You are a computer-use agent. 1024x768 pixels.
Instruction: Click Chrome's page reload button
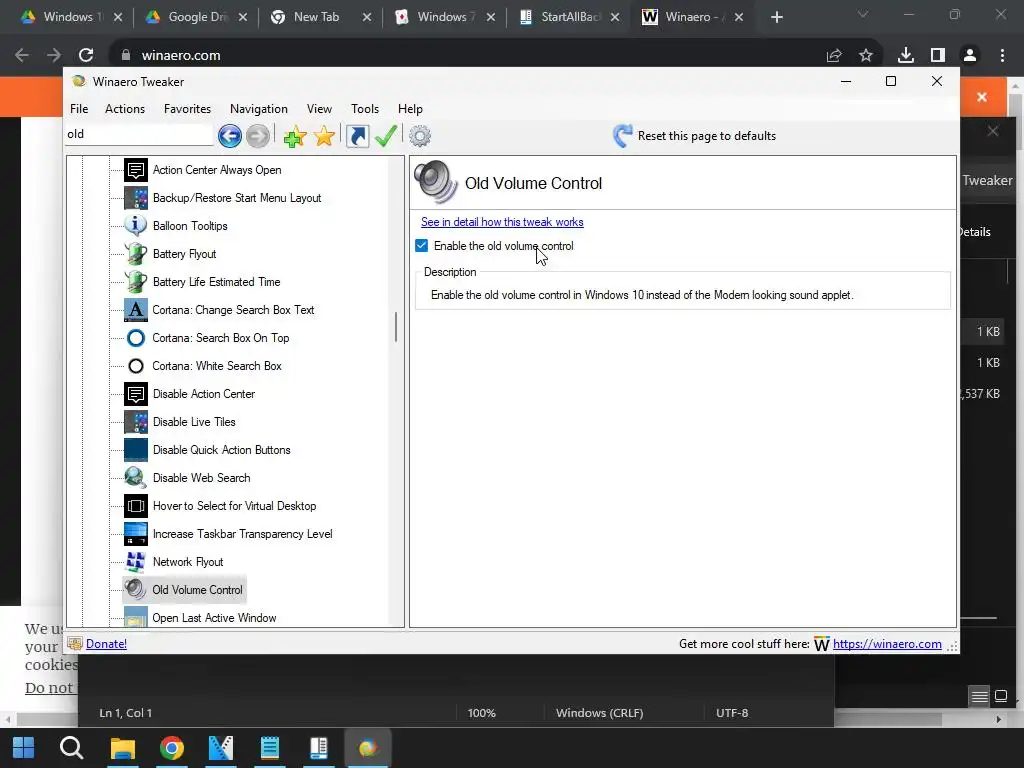pyautogui.click(x=86, y=56)
